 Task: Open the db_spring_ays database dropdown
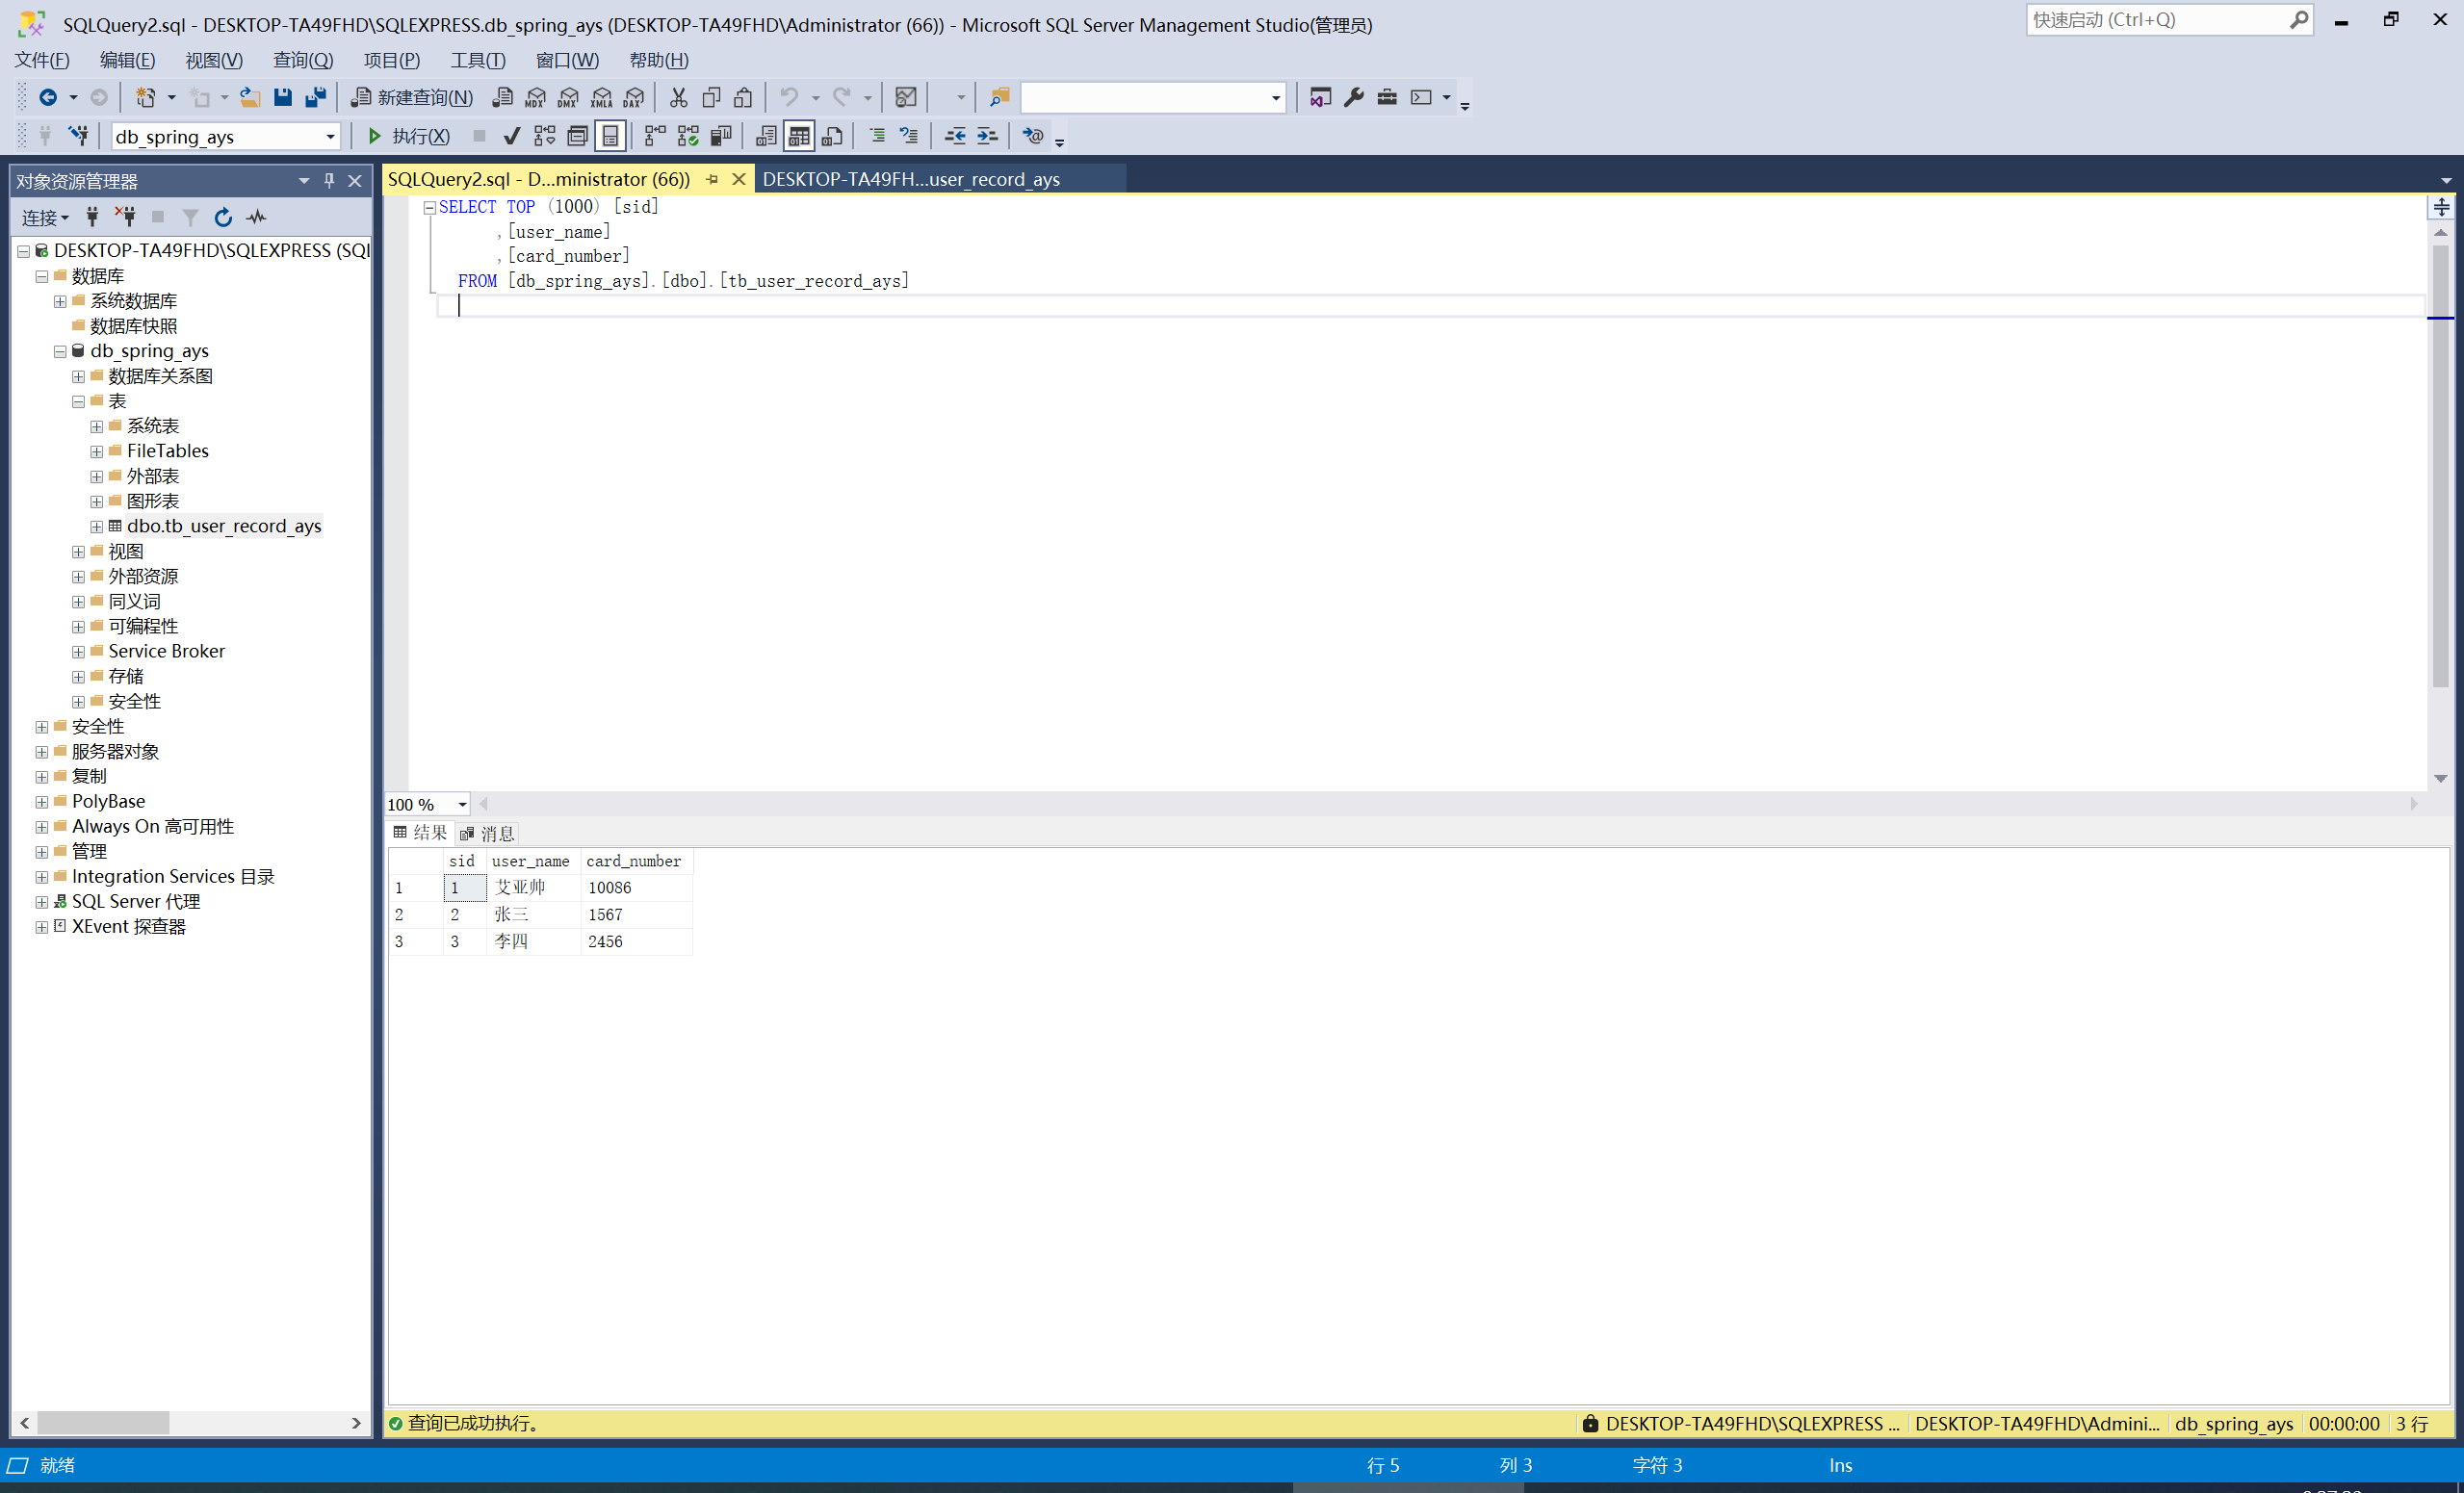330,137
